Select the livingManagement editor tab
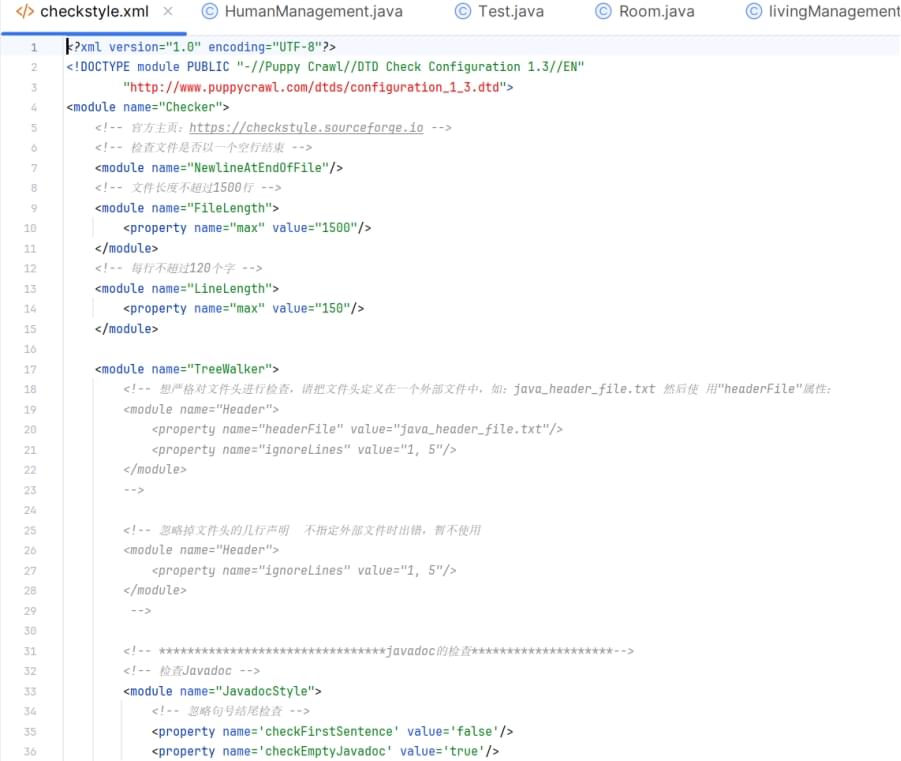This screenshot has width=901, height=761. (832, 12)
